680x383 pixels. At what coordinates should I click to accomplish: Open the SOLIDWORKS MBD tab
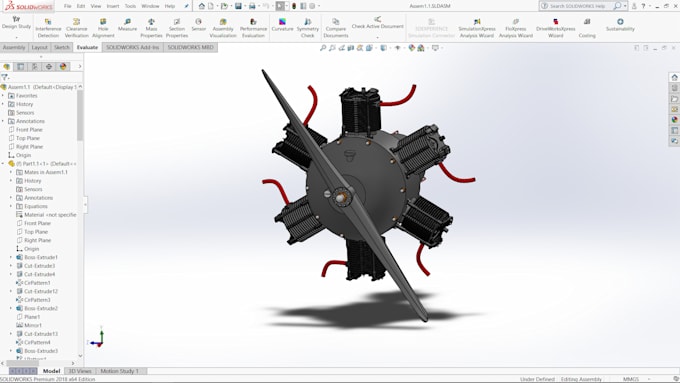pyautogui.click(x=190, y=47)
